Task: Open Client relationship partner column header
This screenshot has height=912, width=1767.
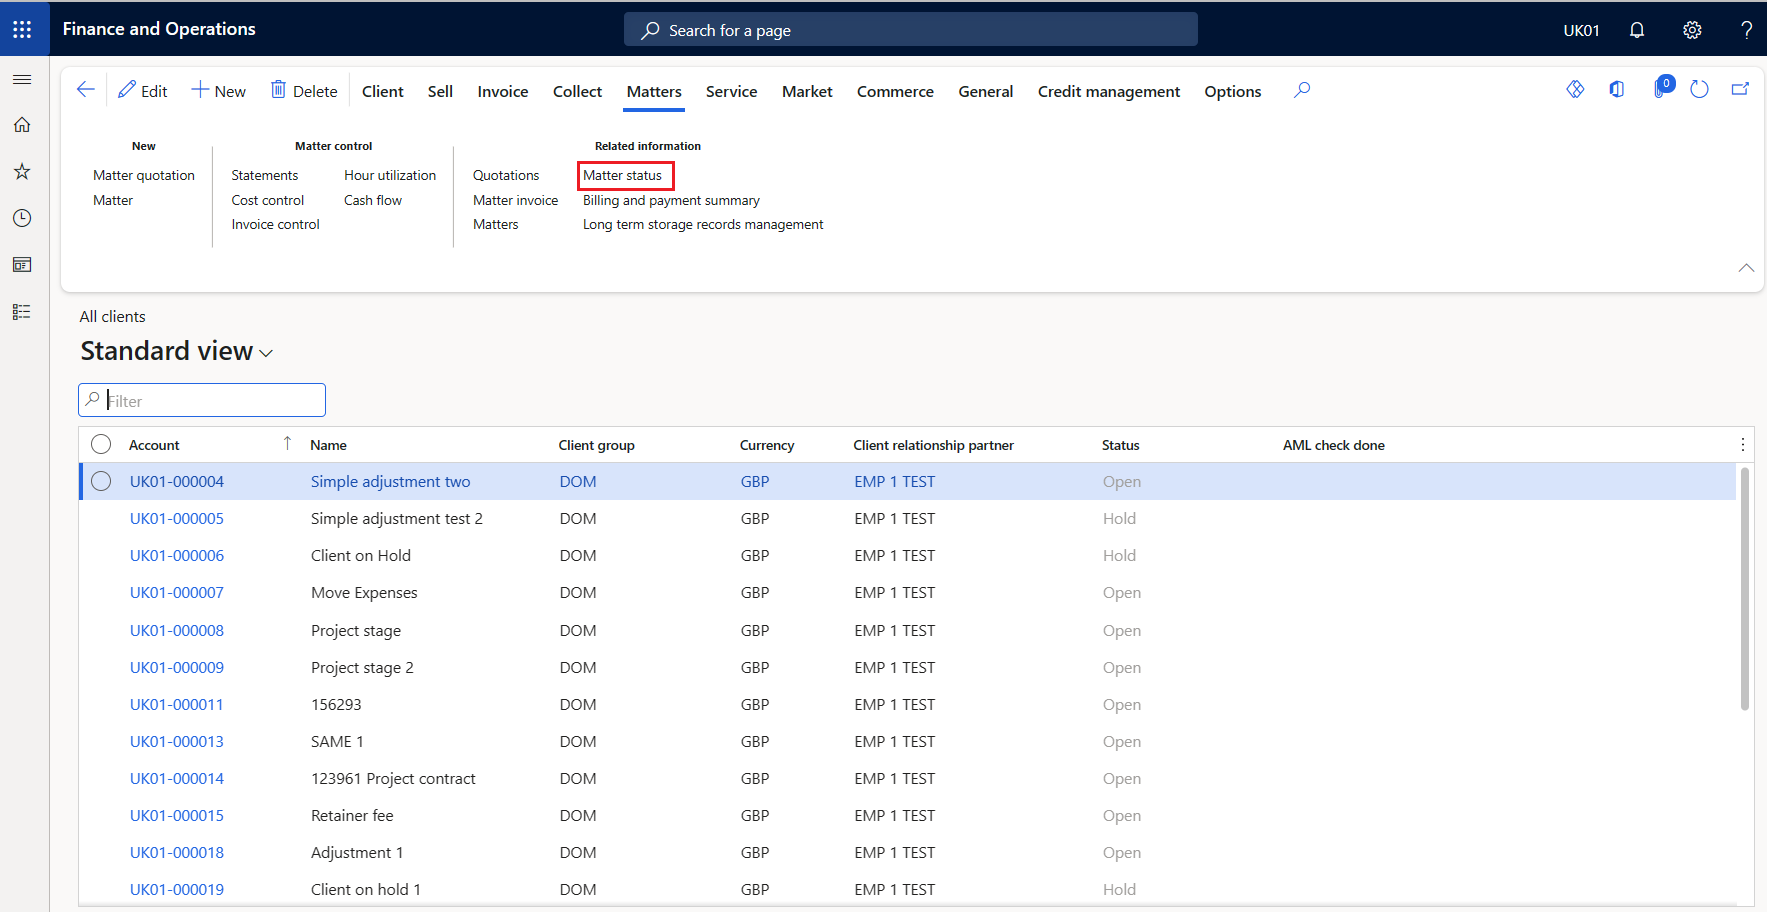Action: coord(933,445)
